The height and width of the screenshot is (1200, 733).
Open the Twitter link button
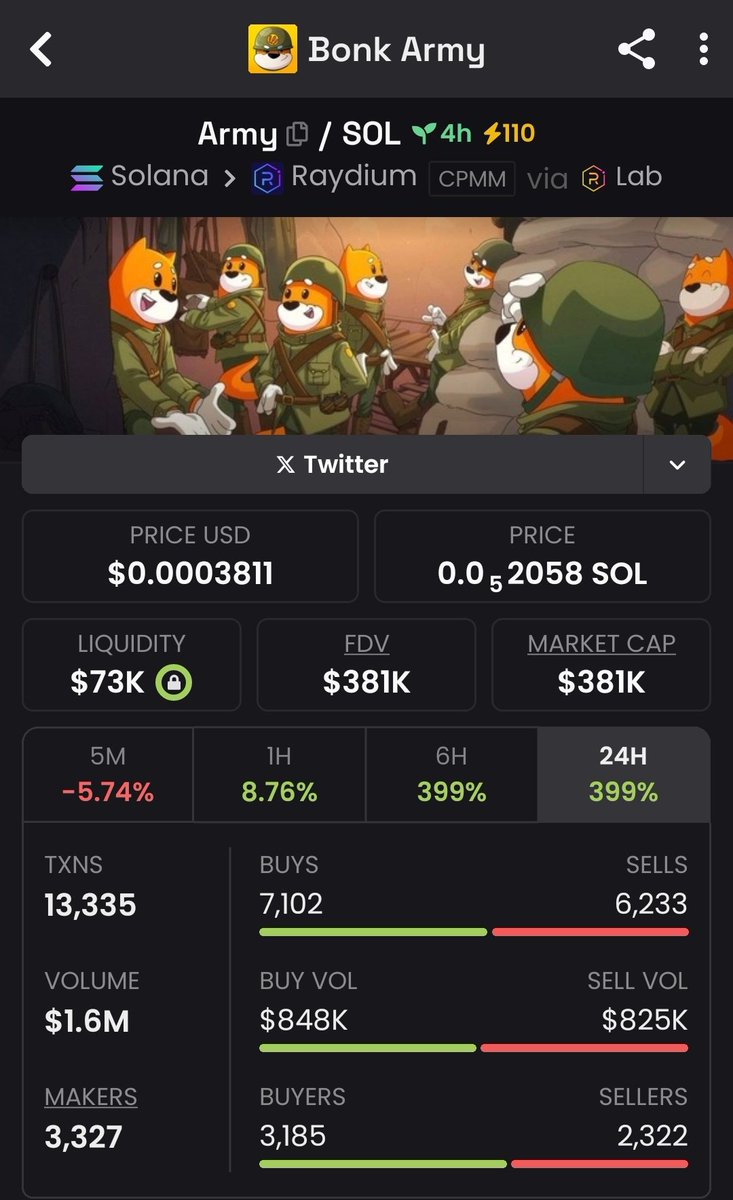click(332, 464)
